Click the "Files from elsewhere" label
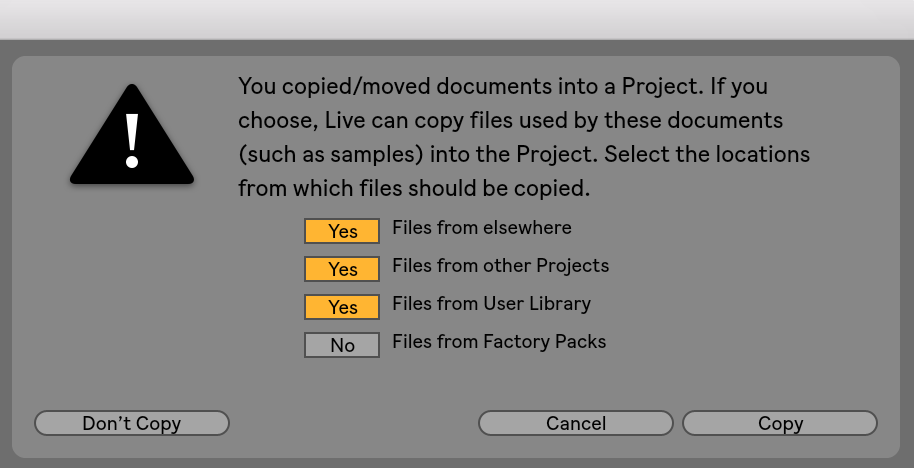The width and height of the screenshot is (914, 468). tap(482, 228)
